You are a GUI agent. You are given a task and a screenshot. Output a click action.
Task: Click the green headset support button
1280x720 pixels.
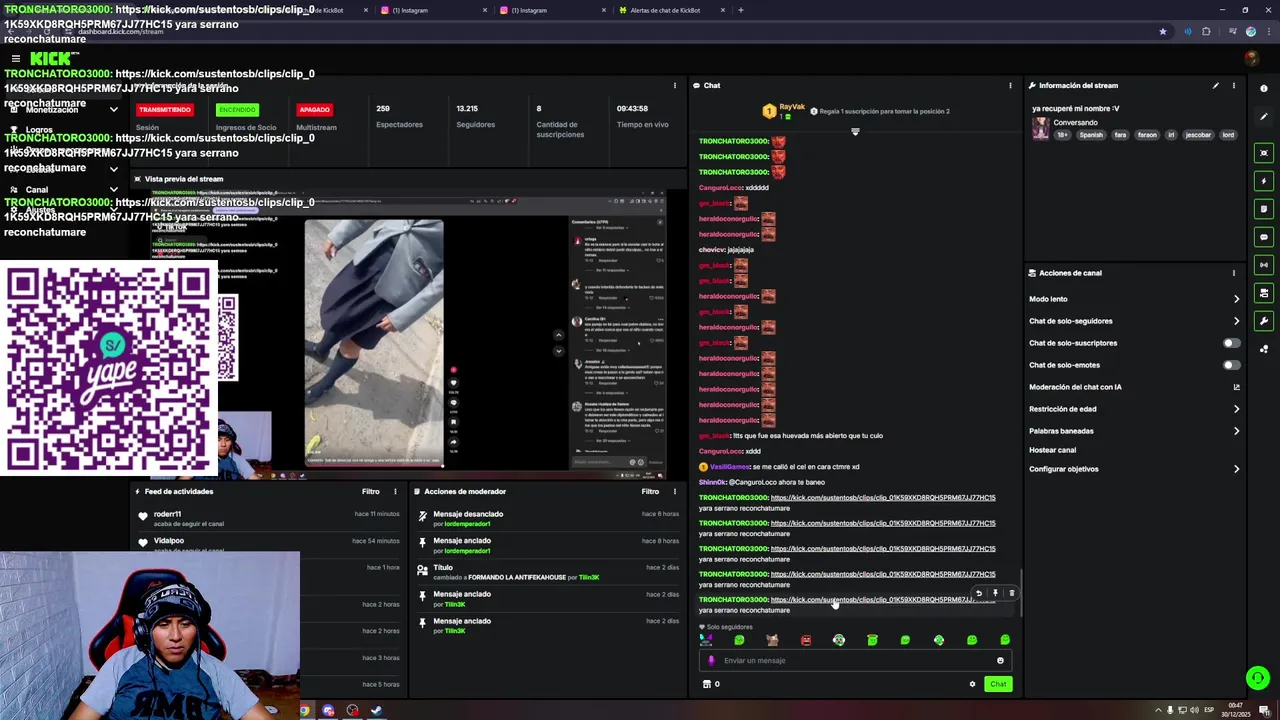[1258, 678]
